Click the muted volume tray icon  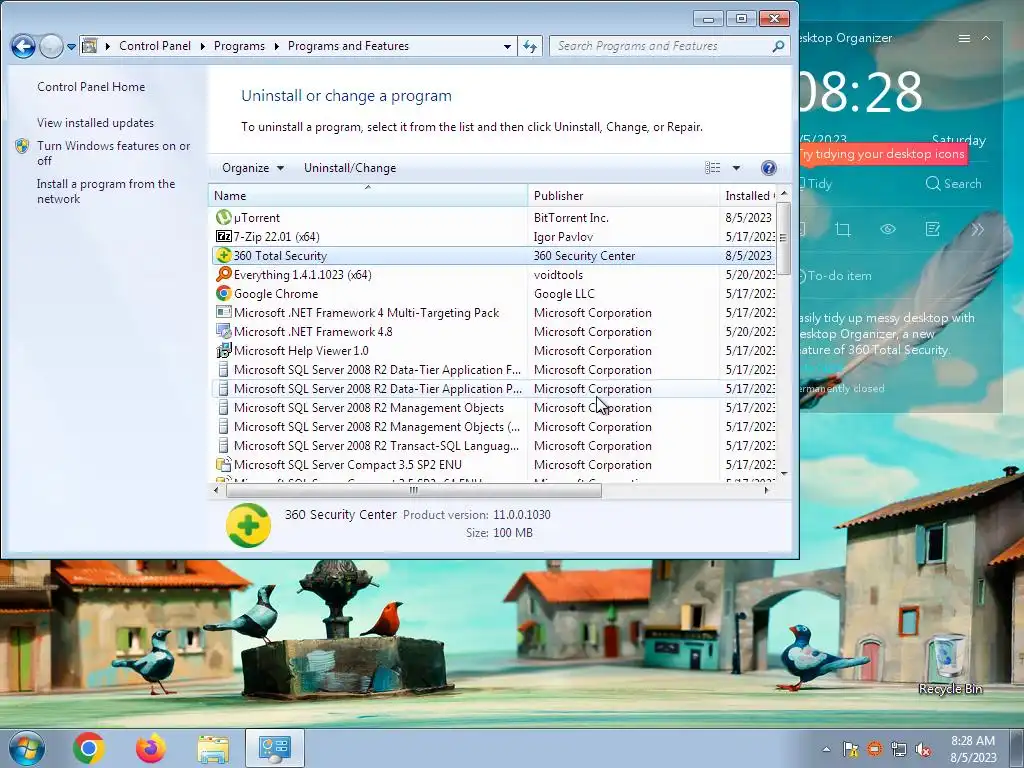[x=923, y=749]
